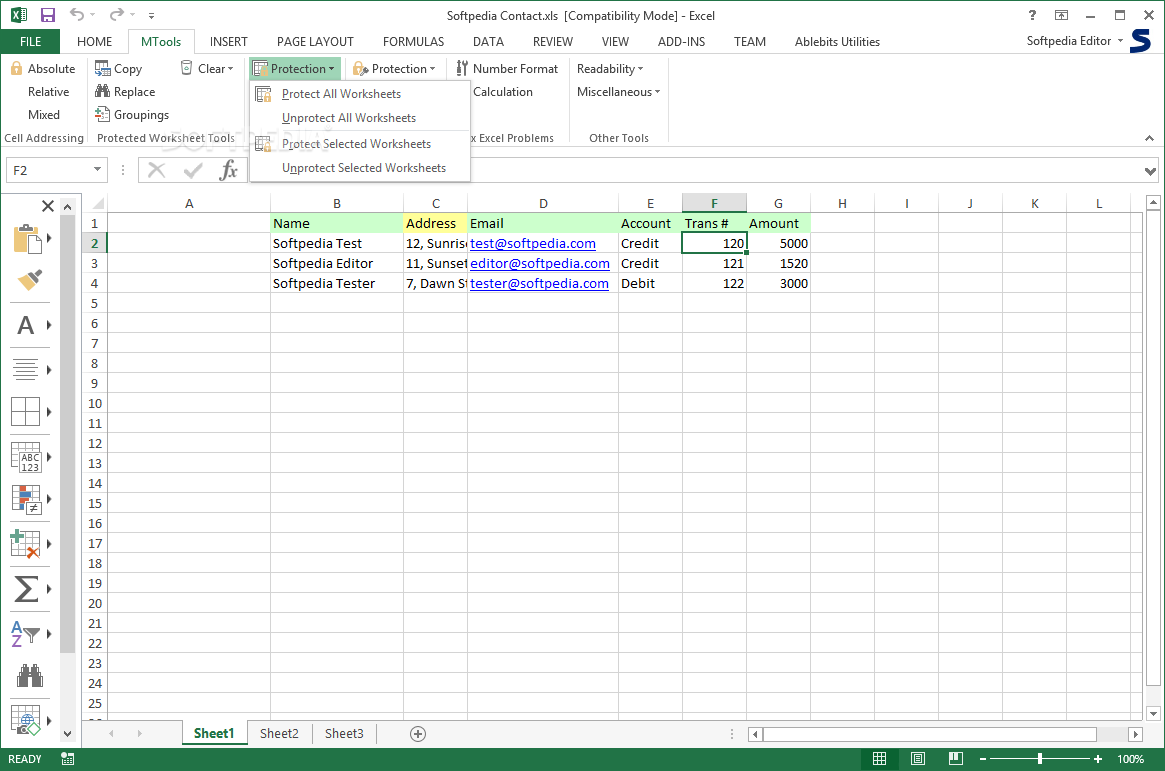The height and width of the screenshot is (771, 1165).
Task: Click the Replace binoculars button
Action: tap(125, 91)
